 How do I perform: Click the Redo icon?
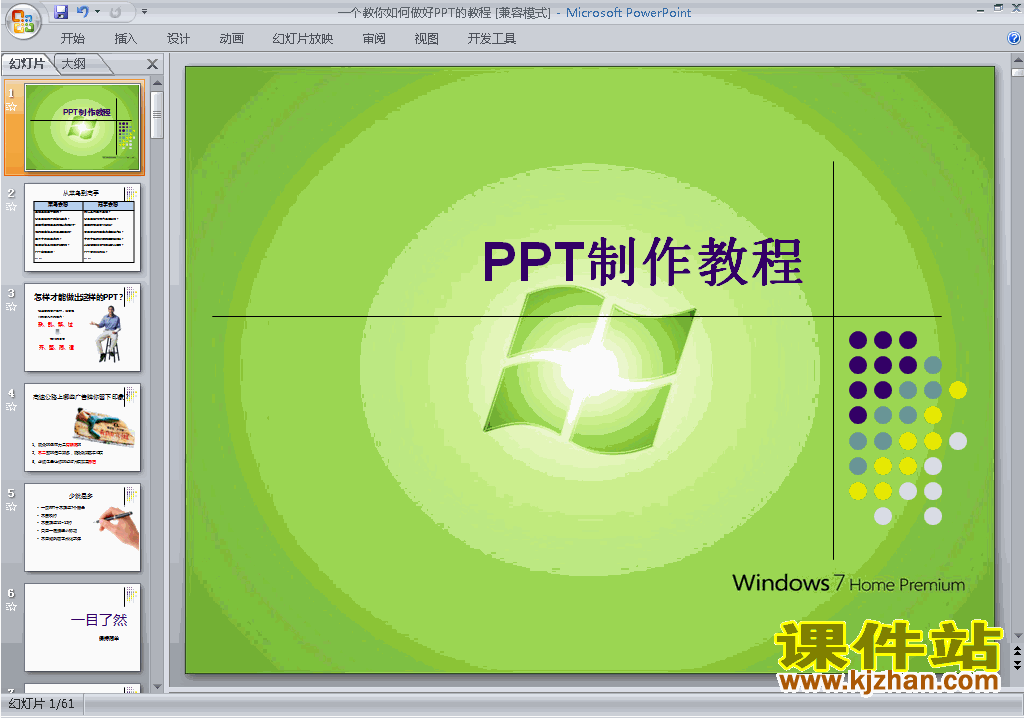(116, 12)
